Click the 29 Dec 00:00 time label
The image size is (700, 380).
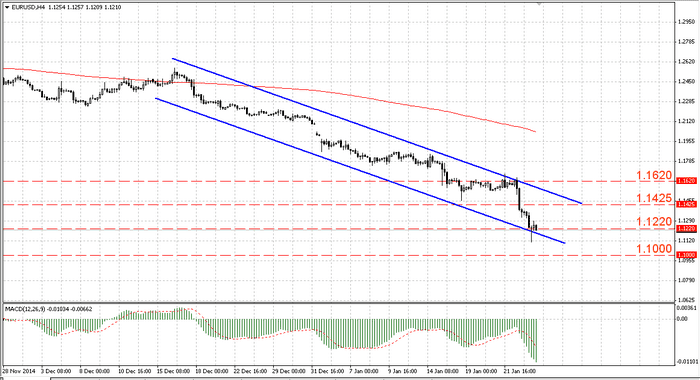pyautogui.click(x=289, y=371)
